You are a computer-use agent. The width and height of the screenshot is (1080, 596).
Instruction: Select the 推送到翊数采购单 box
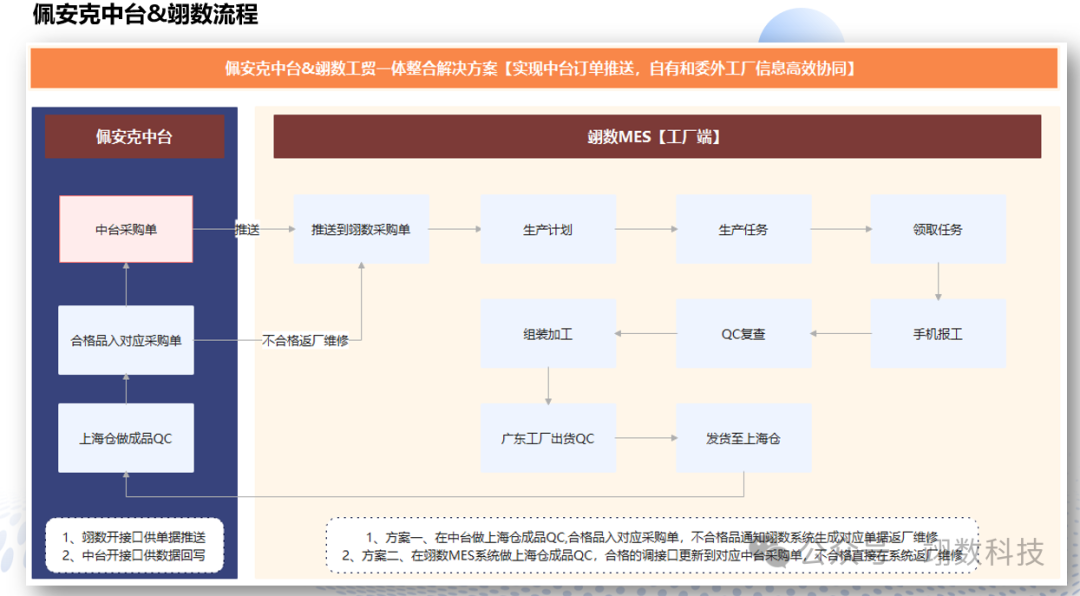click(361, 229)
